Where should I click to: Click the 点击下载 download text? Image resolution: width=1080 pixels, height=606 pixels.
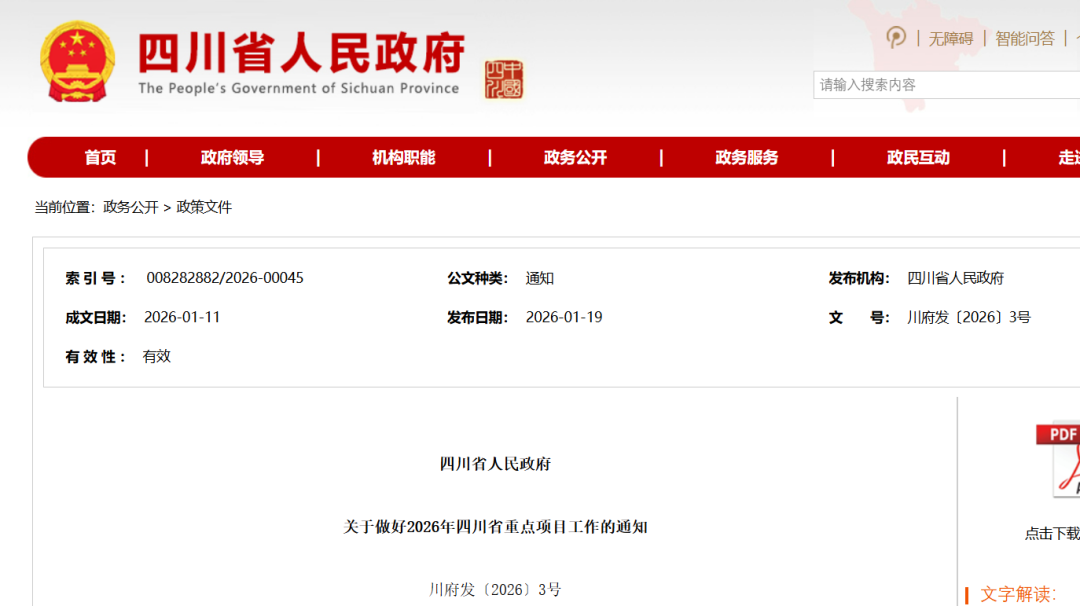pos(1052,534)
